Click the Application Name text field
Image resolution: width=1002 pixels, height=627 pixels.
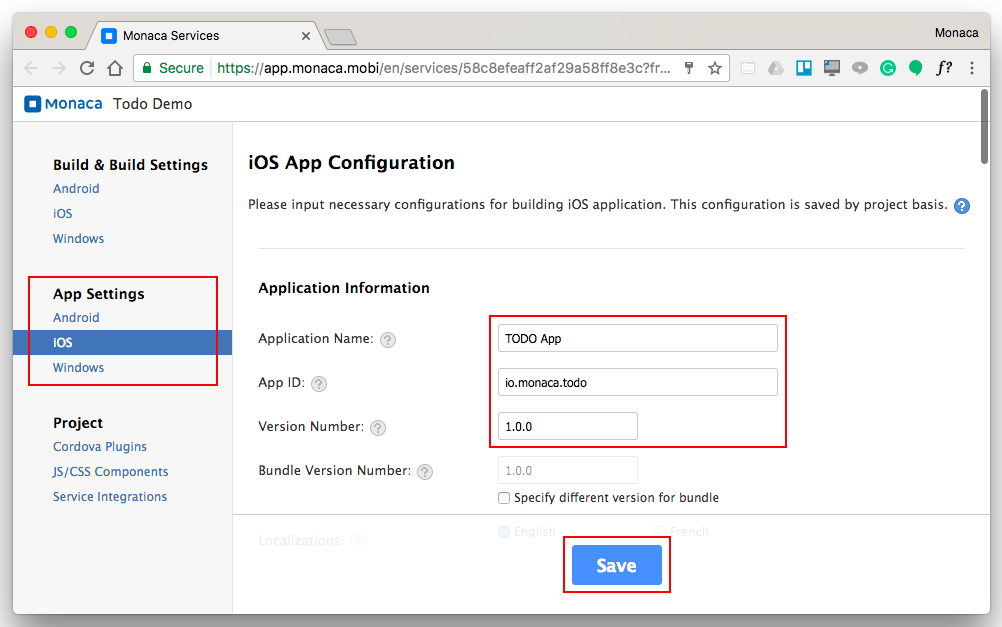[x=637, y=338]
